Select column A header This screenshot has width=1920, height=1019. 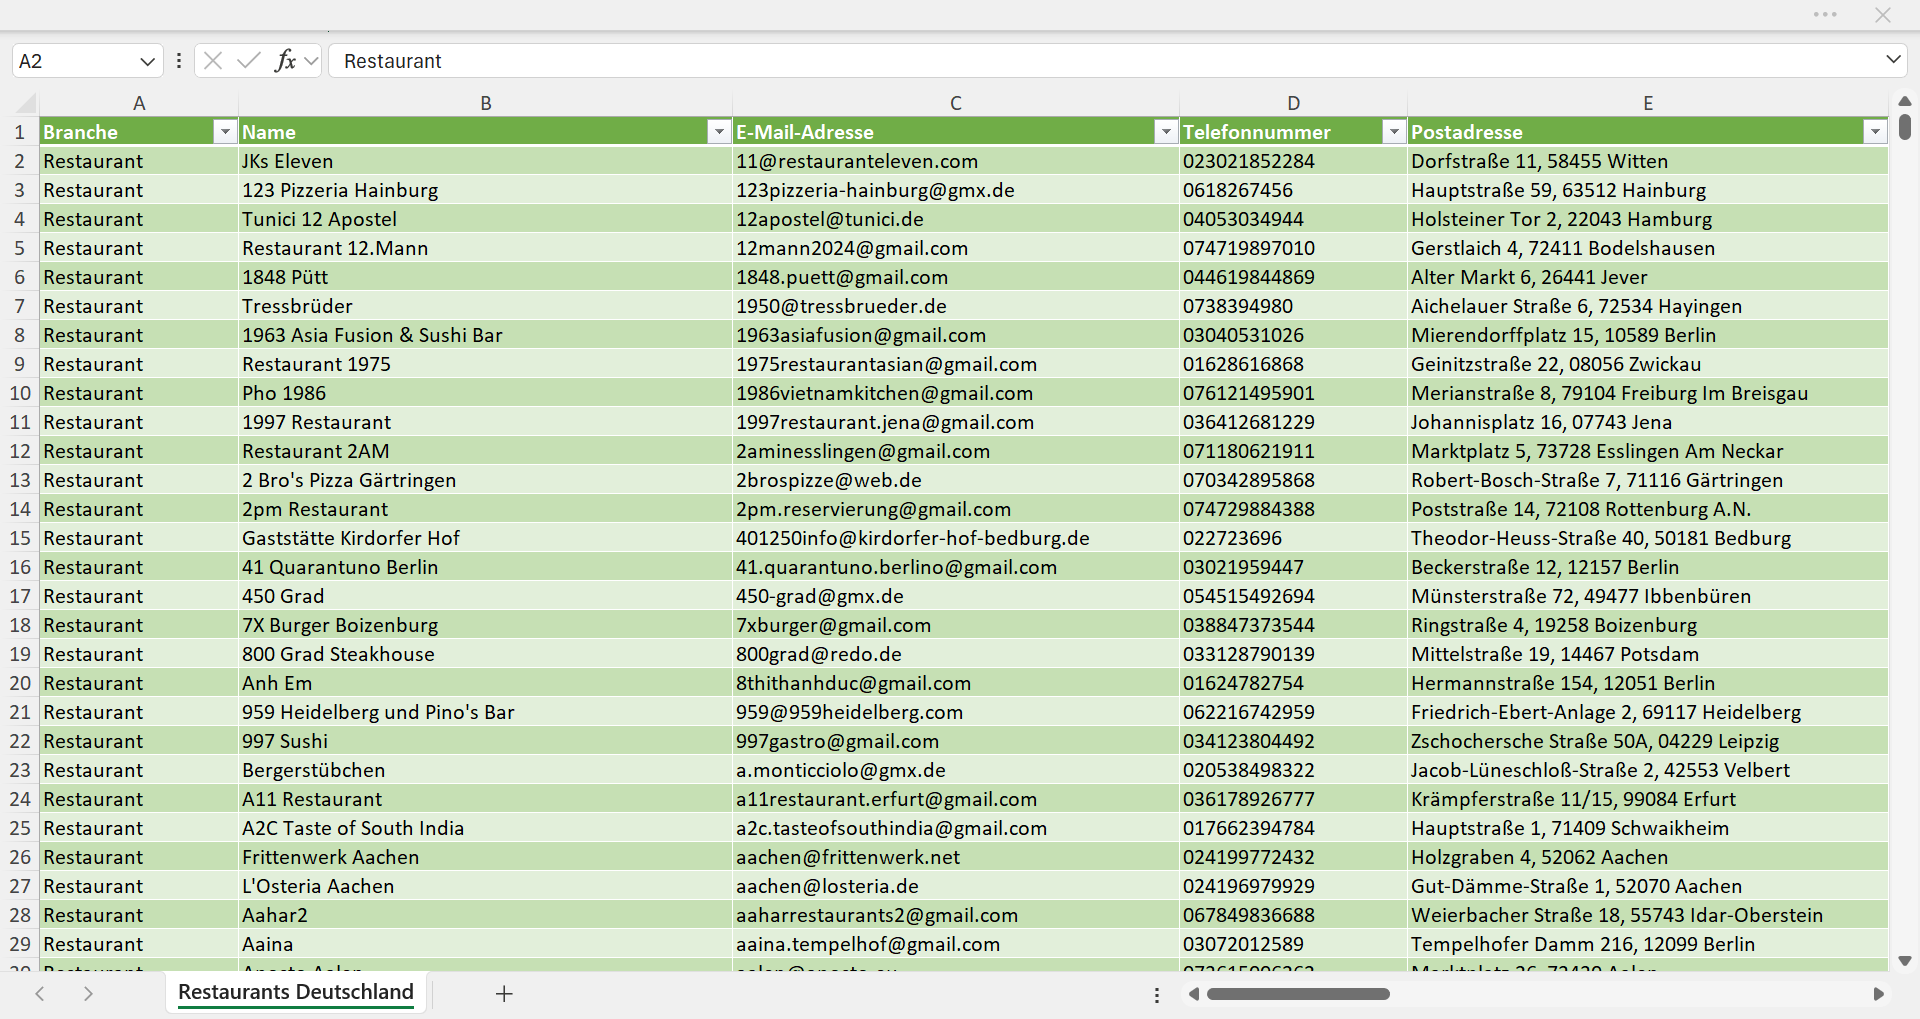click(x=139, y=103)
